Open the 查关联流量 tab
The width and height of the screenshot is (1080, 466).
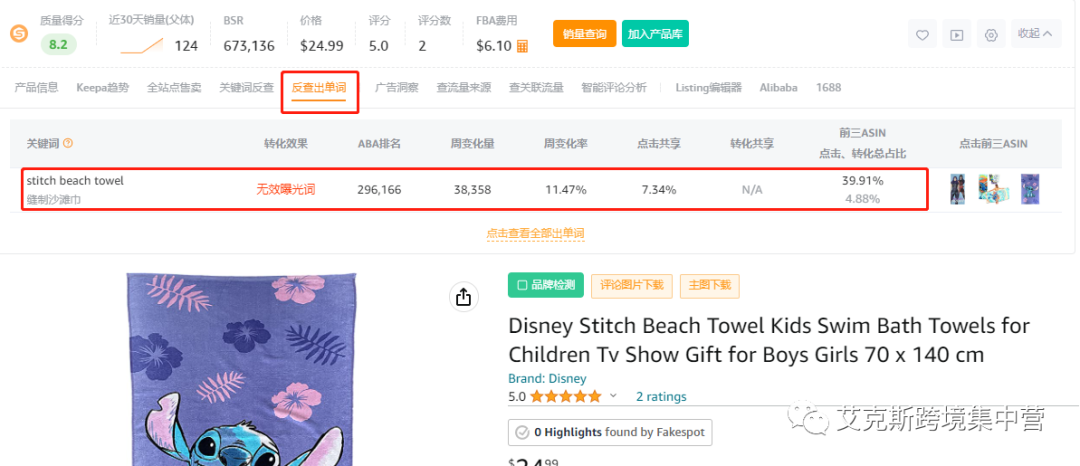pyautogui.click(x=536, y=87)
